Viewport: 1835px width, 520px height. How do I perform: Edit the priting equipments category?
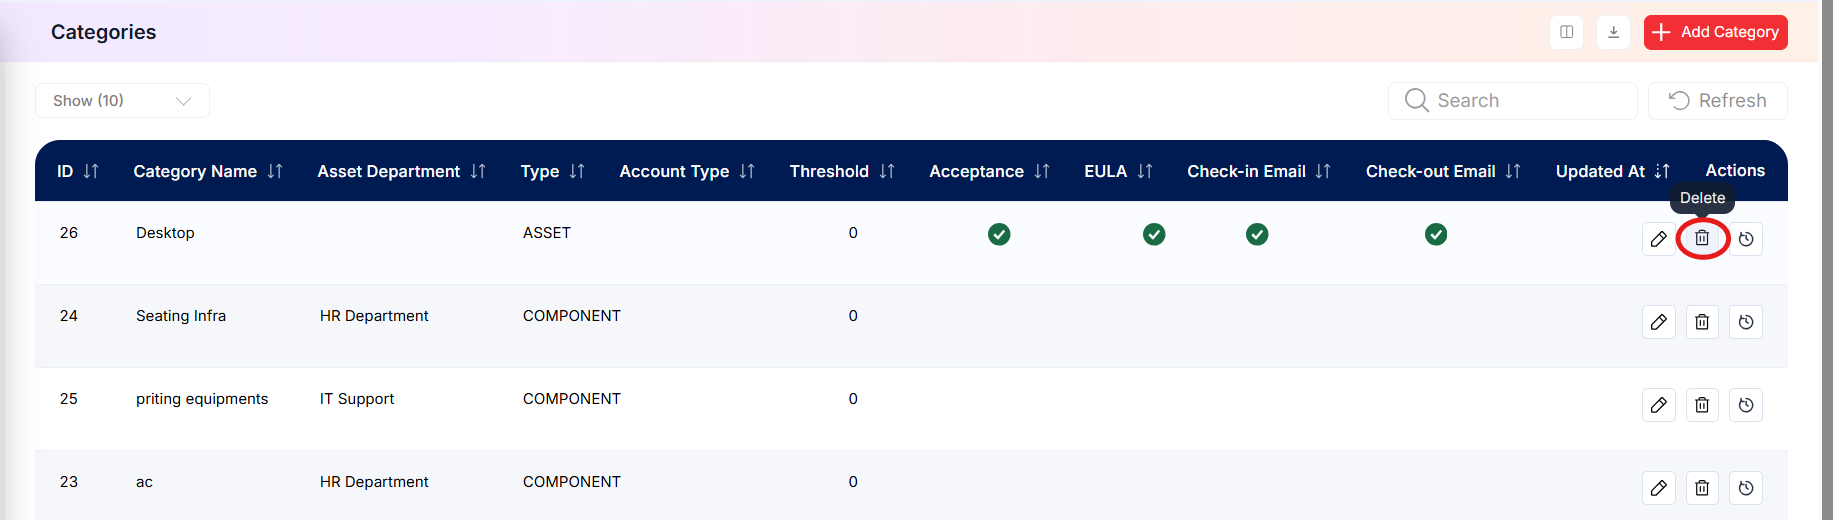(1659, 405)
